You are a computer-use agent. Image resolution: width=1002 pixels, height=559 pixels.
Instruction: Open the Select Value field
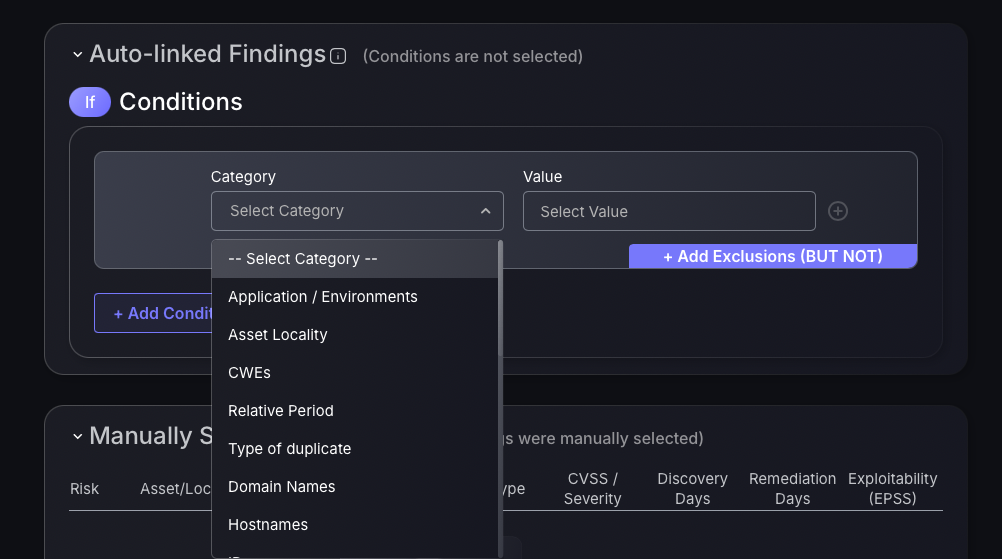point(669,211)
